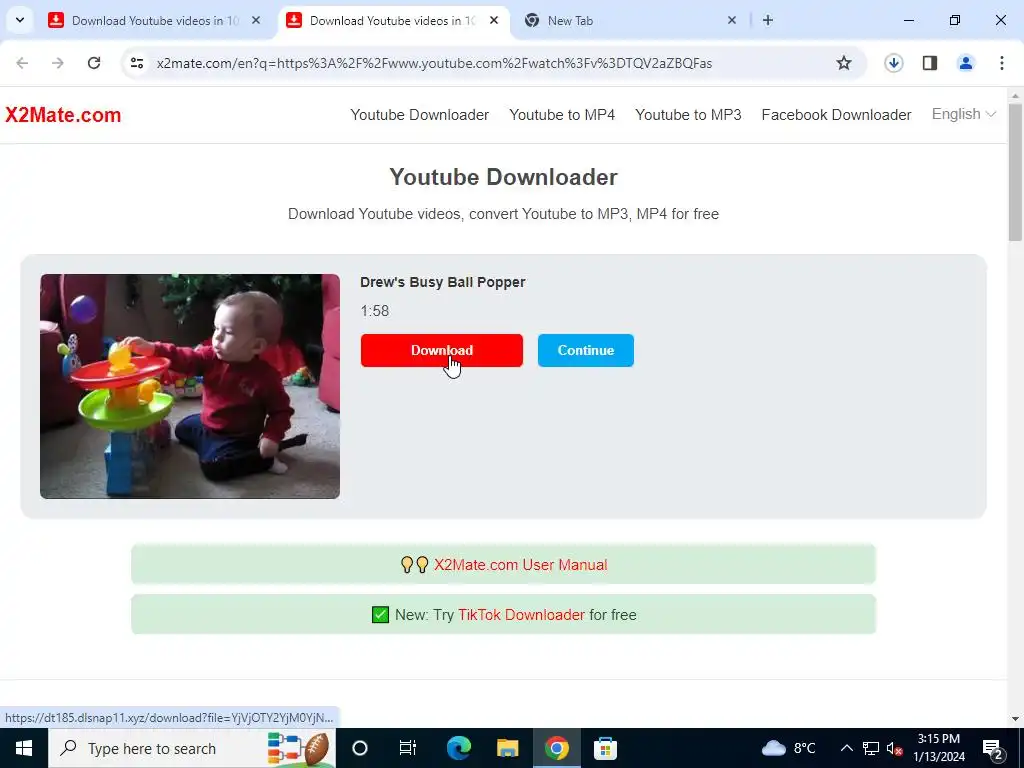Open a new browser tab with plus
The width and height of the screenshot is (1024, 768).
click(x=768, y=20)
